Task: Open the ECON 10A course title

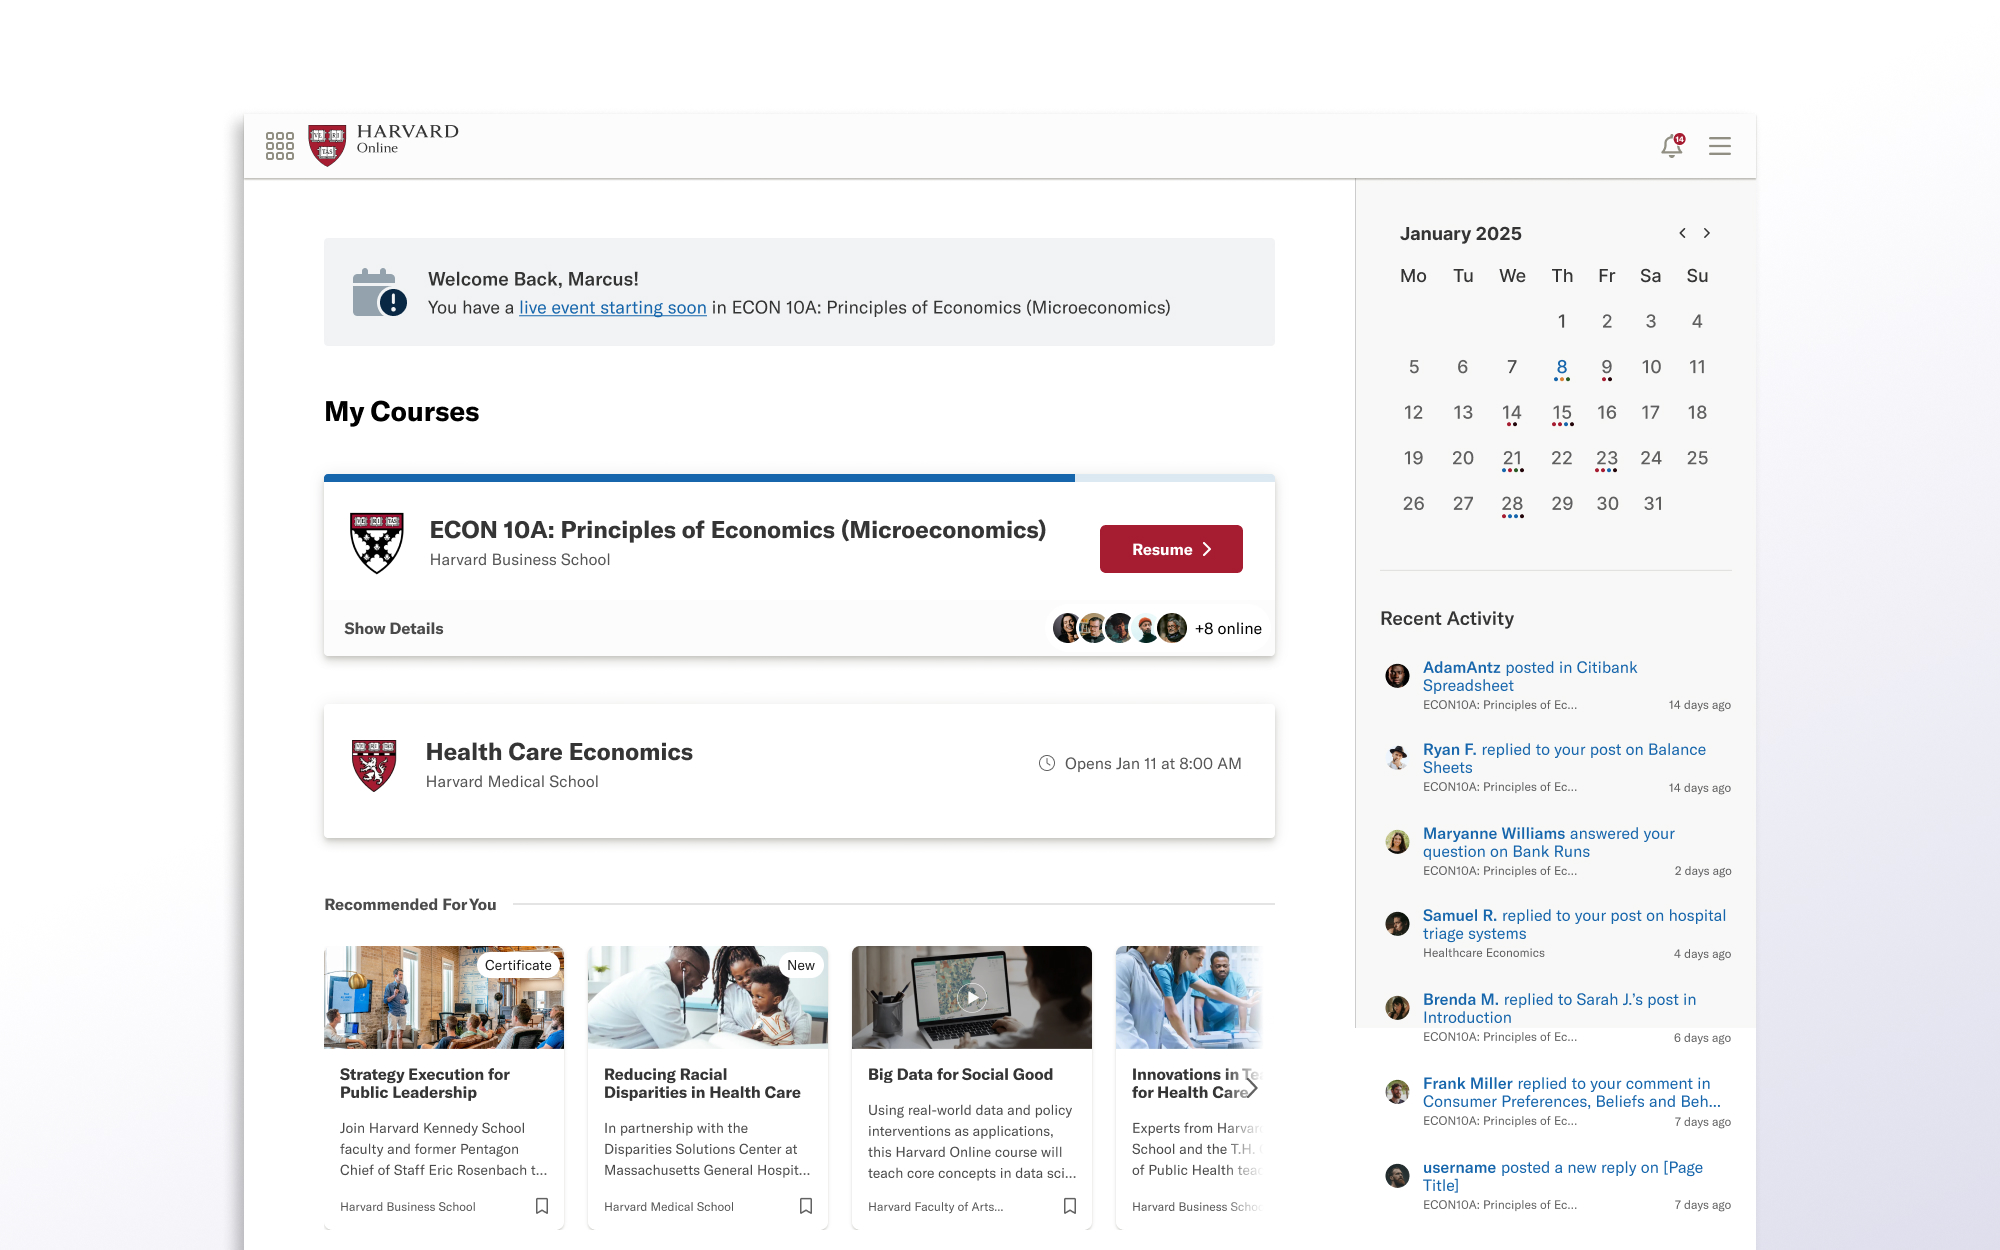Action: click(x=738, y=530)
